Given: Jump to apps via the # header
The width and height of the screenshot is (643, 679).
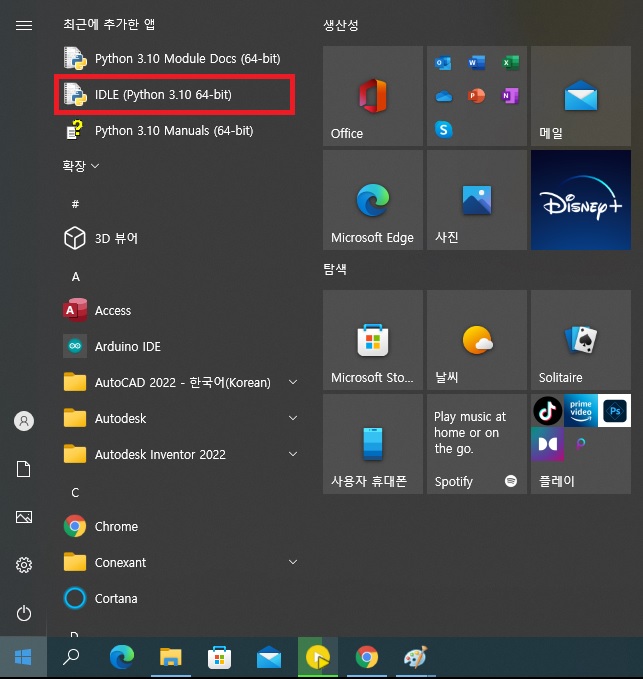Looking at the screenshot, I should (75, 204).
